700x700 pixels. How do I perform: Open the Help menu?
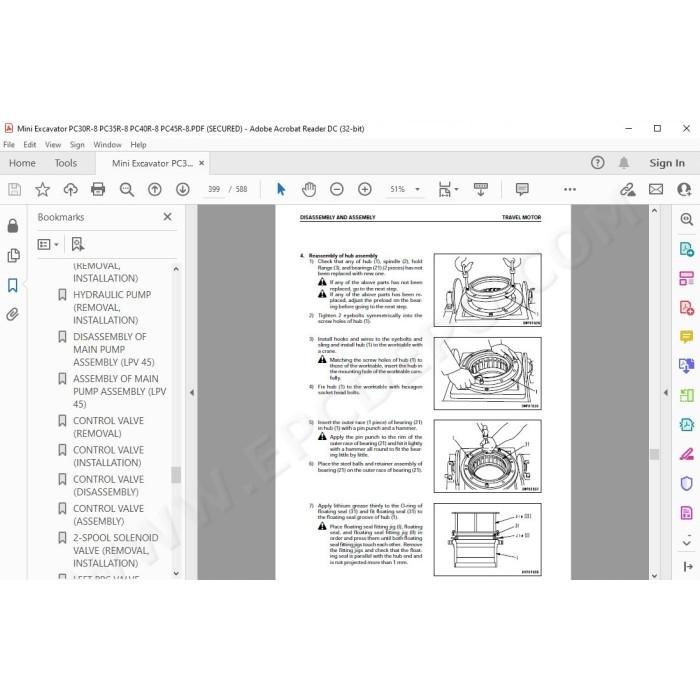138,145
